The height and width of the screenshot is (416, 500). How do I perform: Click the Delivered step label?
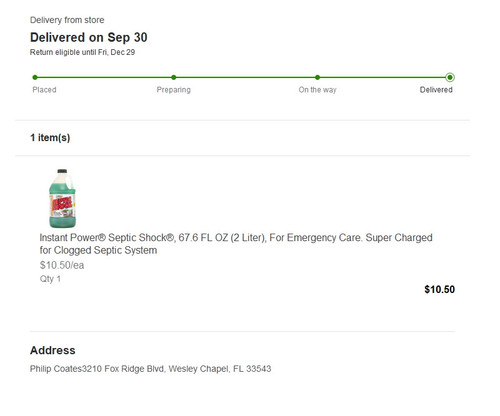tap(436, 90)
